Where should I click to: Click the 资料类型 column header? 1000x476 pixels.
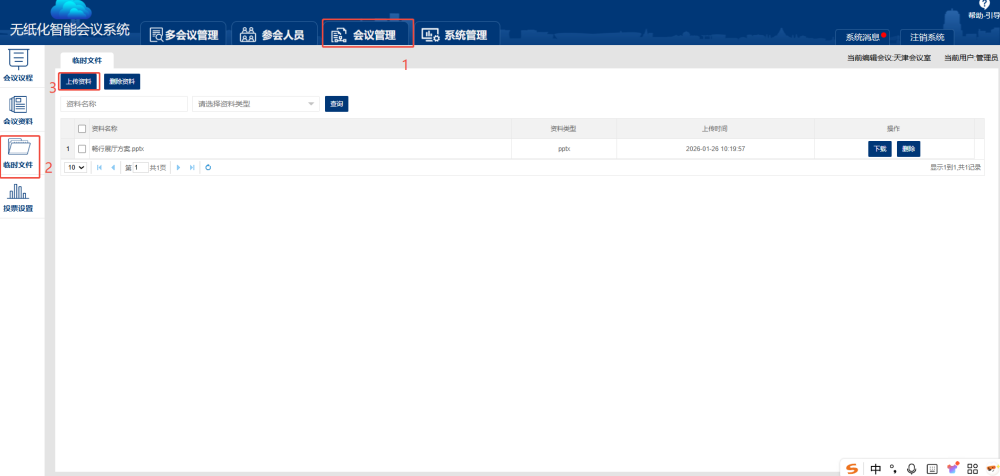(x=564, y=129)
